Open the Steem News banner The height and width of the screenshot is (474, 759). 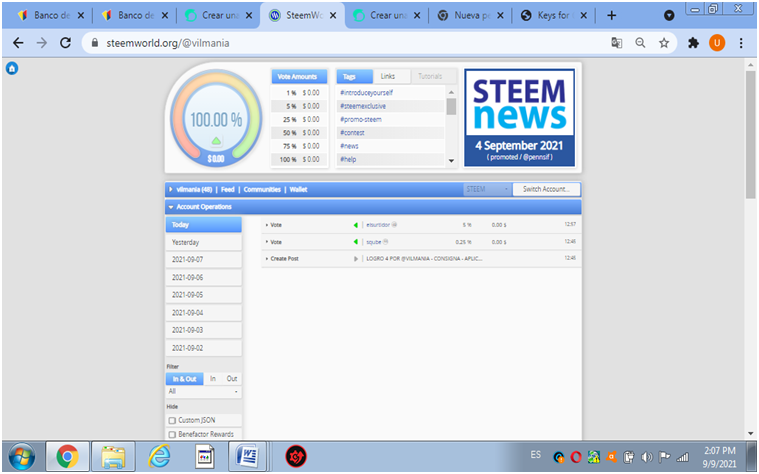coord(519,118)
